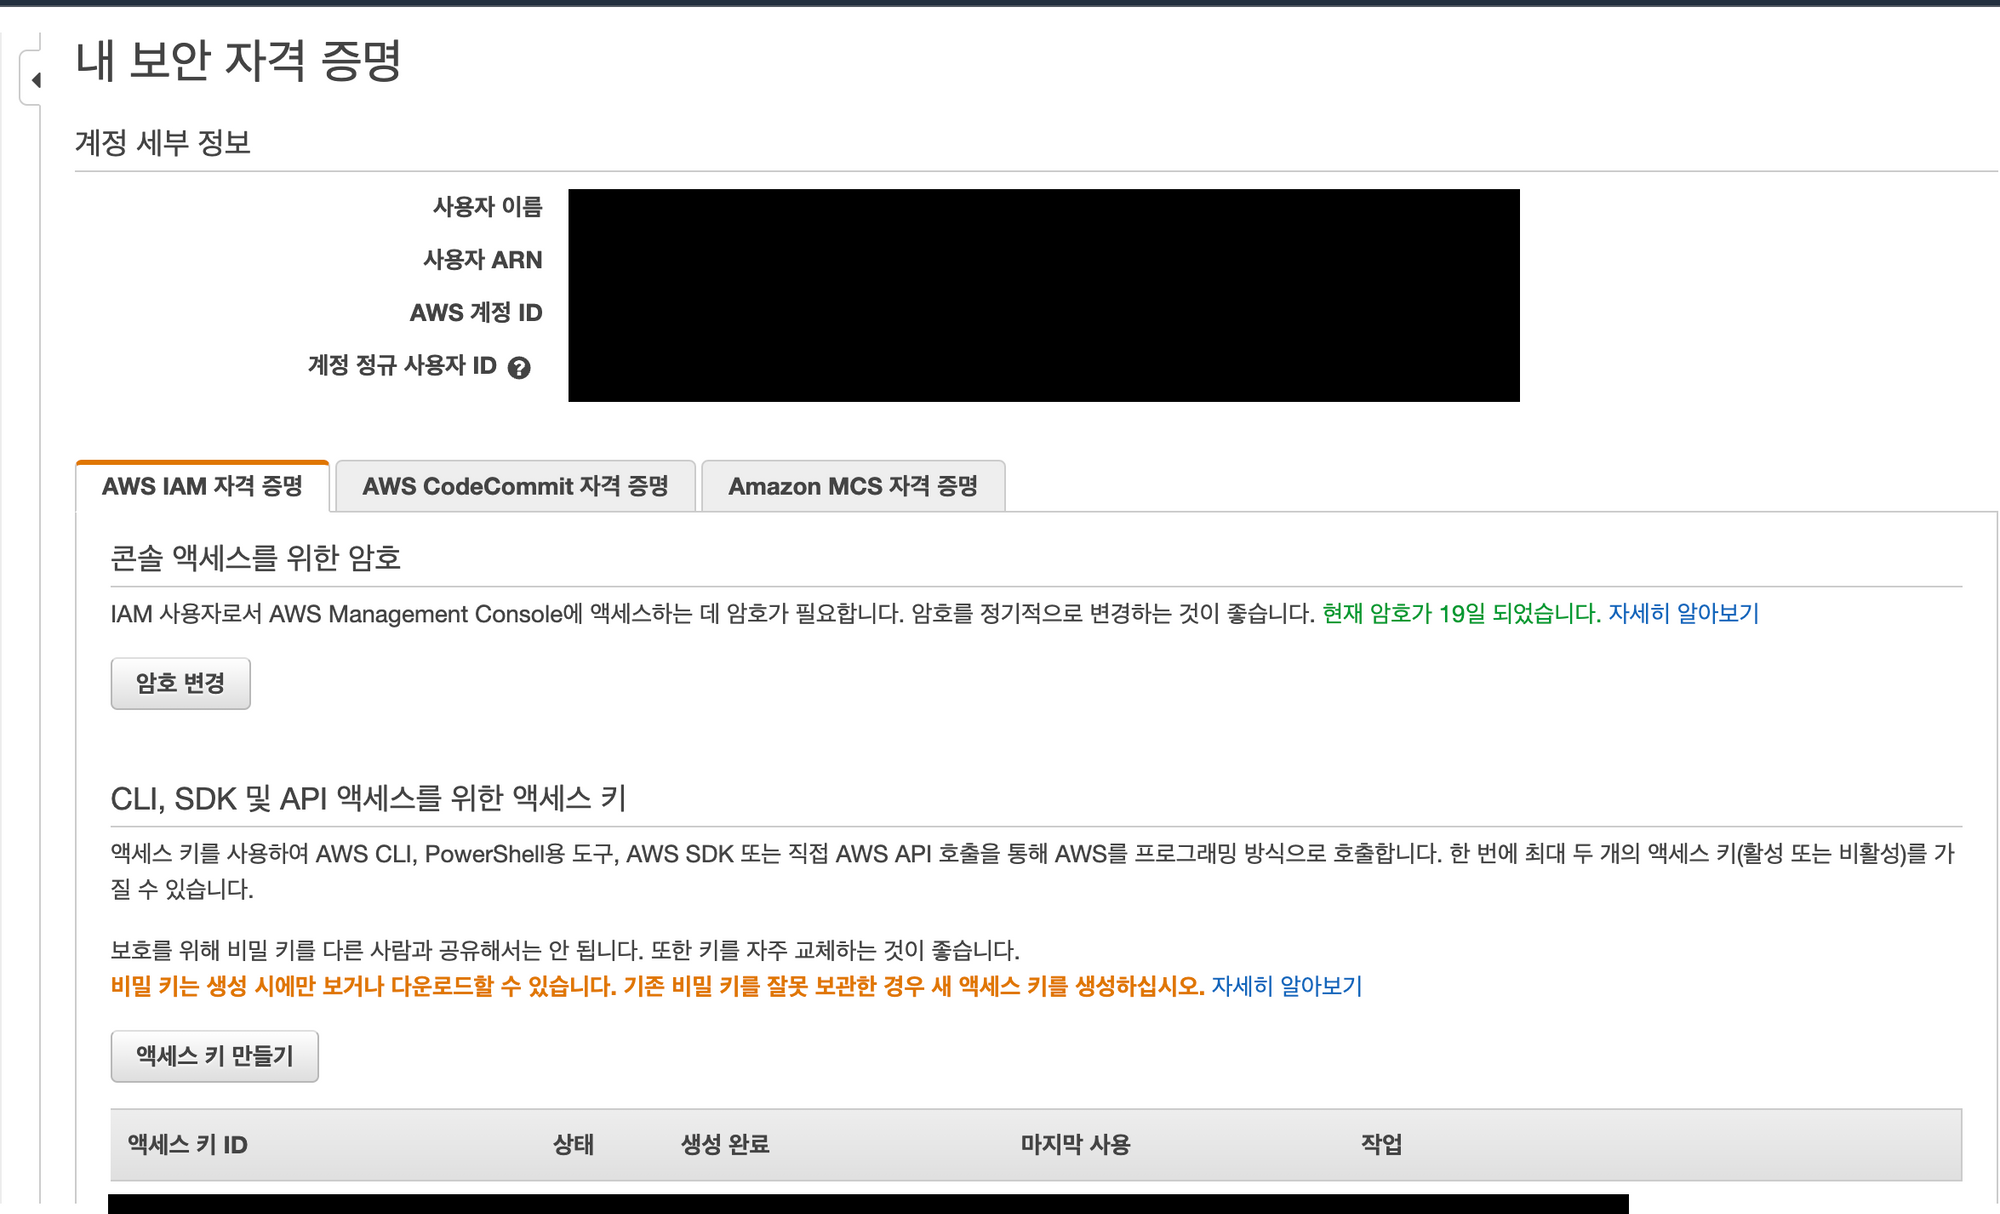Image resolution: width=2000 pixels, height=1214 pixels.
Task: Click help icon beside 계정 정규 사용자 ID
Action: 519,368
